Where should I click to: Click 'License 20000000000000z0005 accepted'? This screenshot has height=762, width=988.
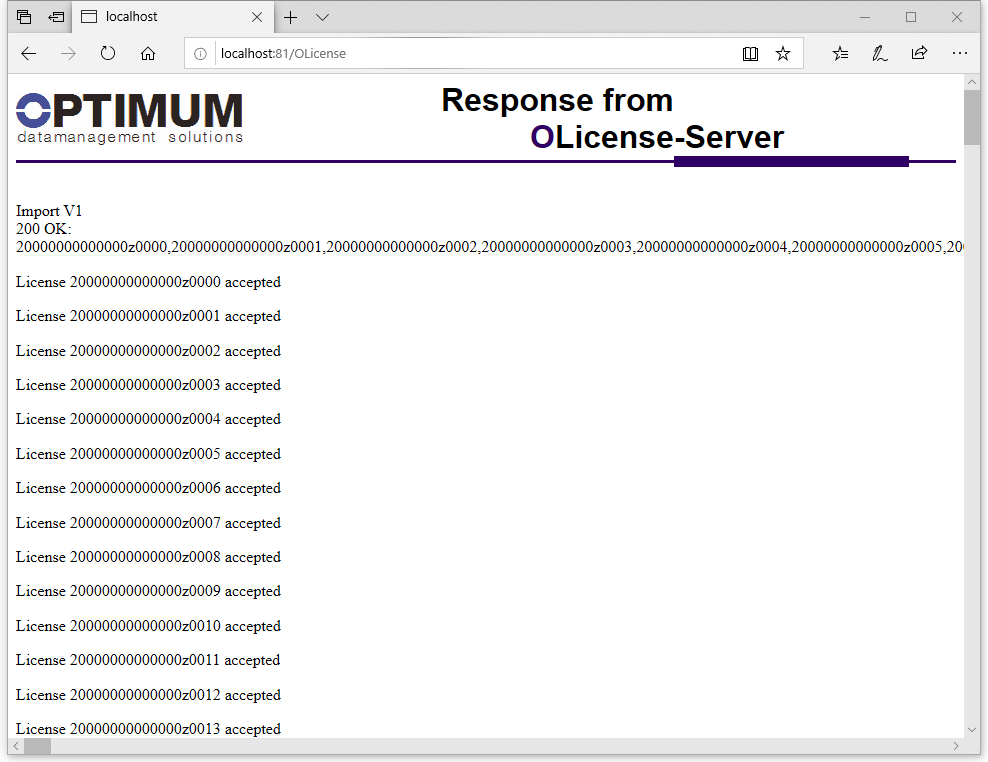pos(148,454)
